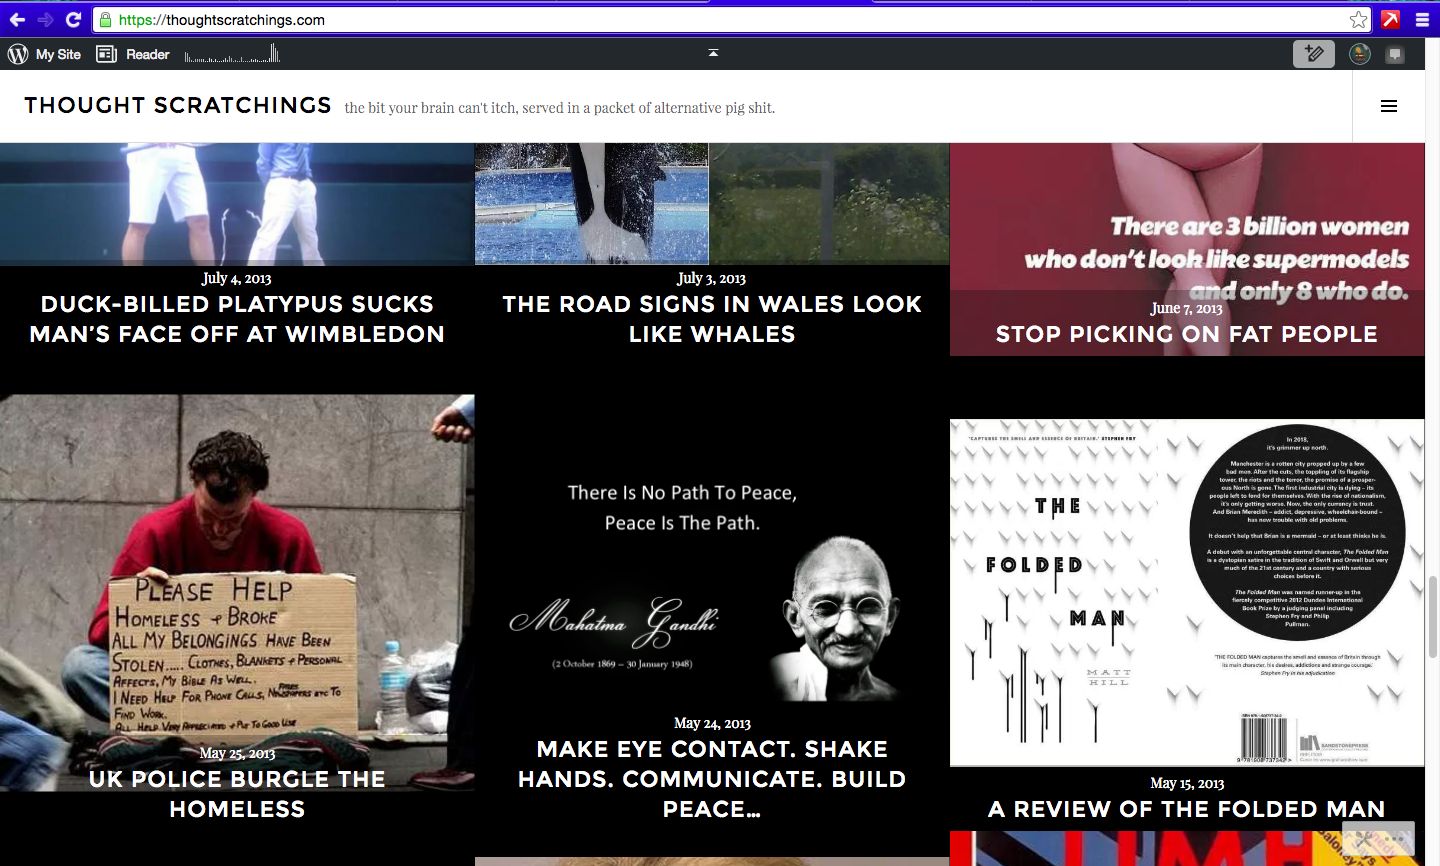Click the orca pool image thumbnail
Image resolution: width=1440 pixels, height=866 pixels.
pos(712,203)
